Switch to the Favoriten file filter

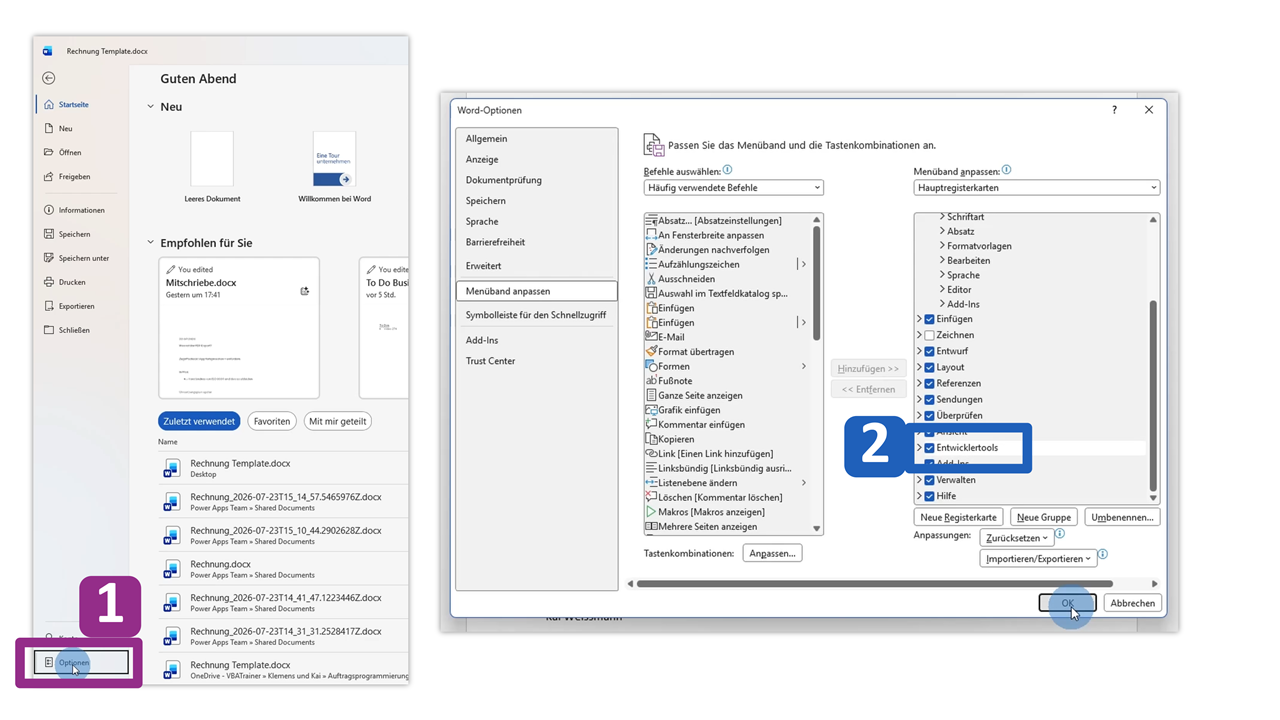[x=272, y=421]
